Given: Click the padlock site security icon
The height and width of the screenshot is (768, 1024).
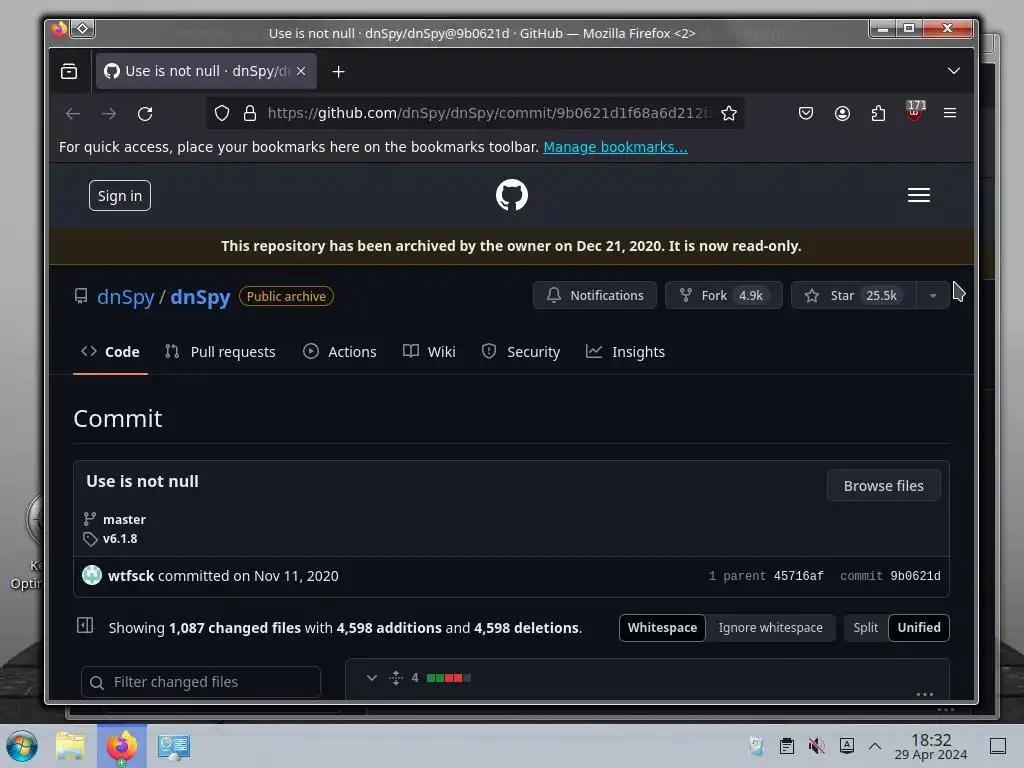Looking at the screenshot, I should [x=249, y=113].
